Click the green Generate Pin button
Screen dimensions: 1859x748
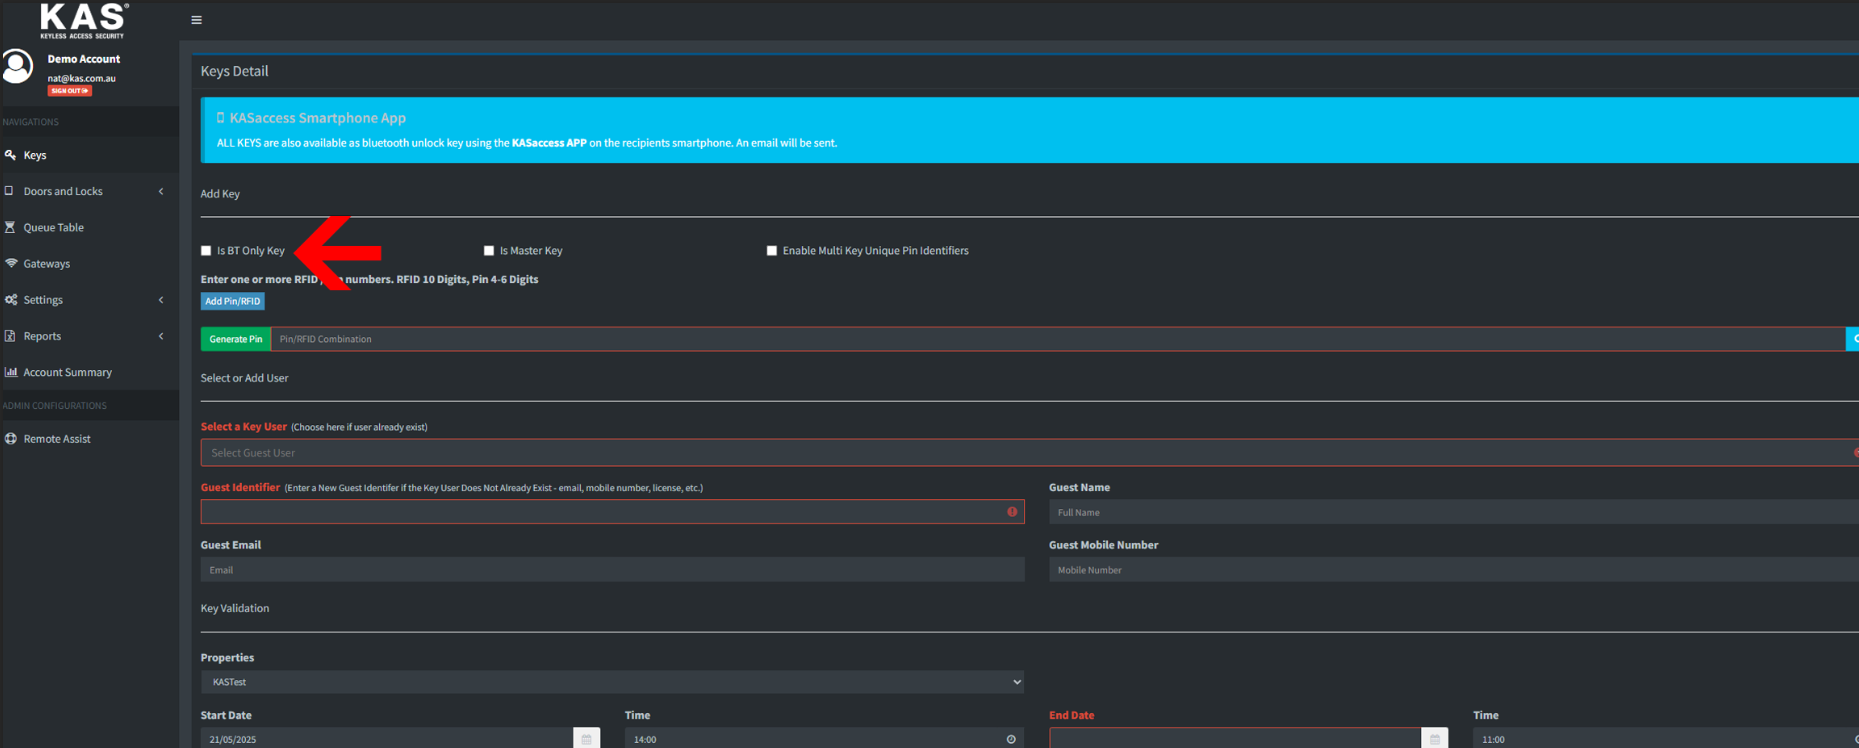point(236,339)
